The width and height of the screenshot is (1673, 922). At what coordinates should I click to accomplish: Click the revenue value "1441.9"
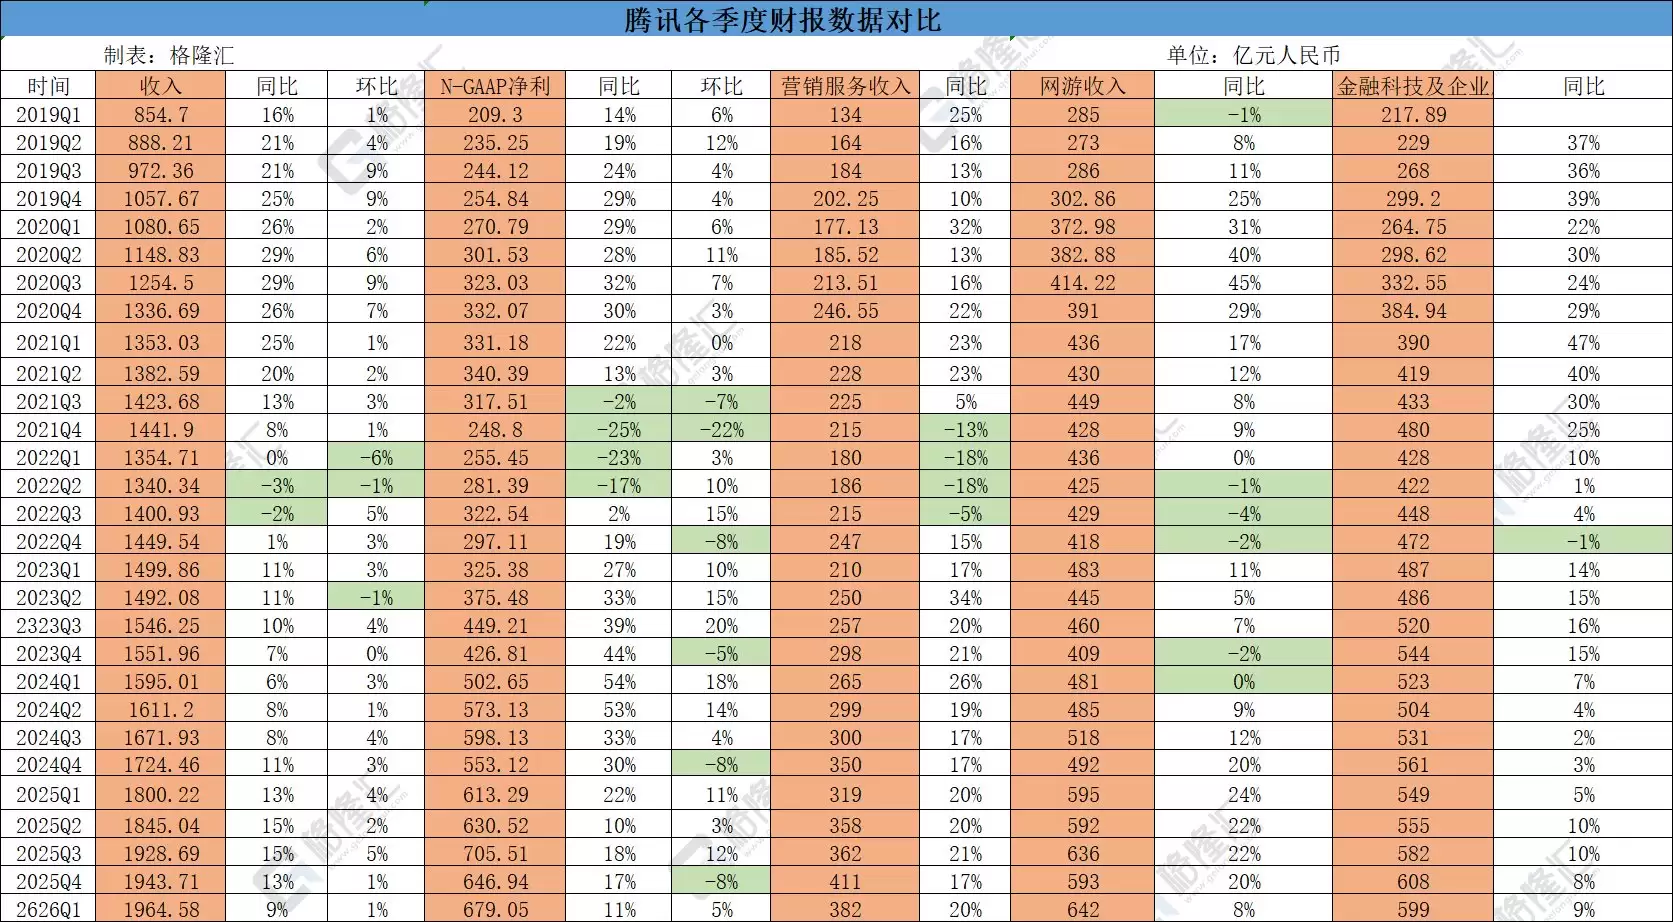click(x=162, y=430)
